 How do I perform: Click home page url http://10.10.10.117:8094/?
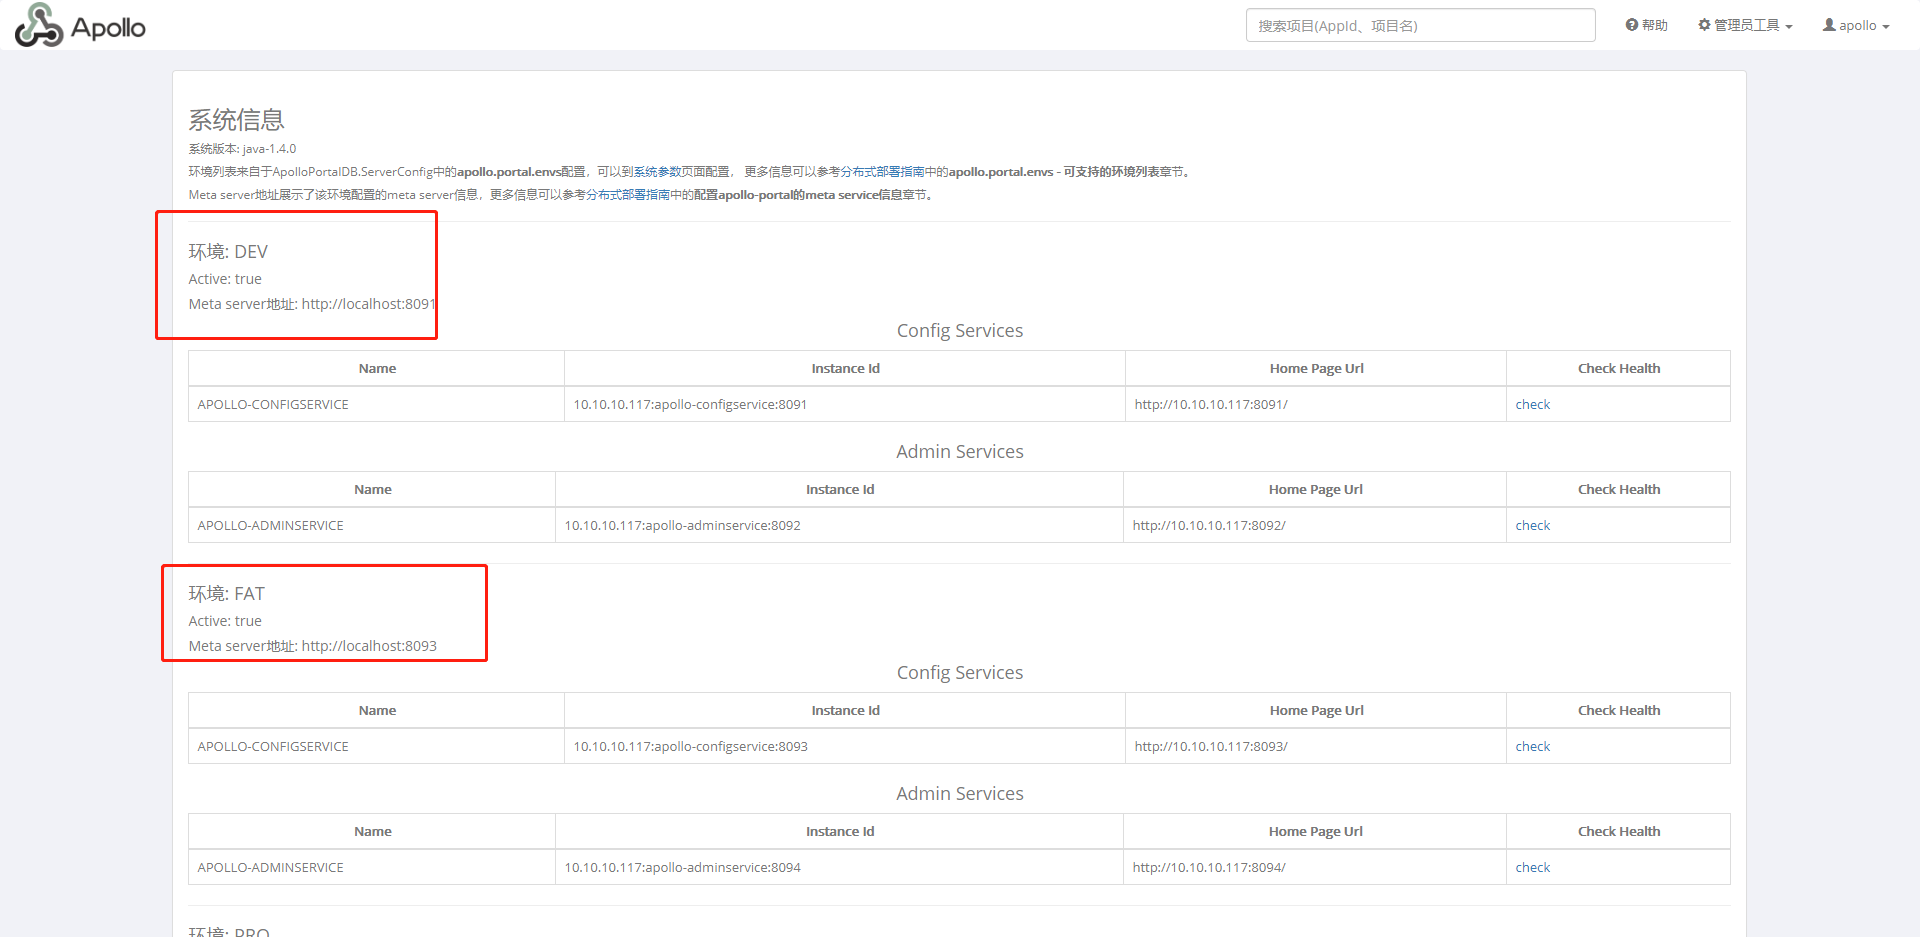pos(1209,867)
